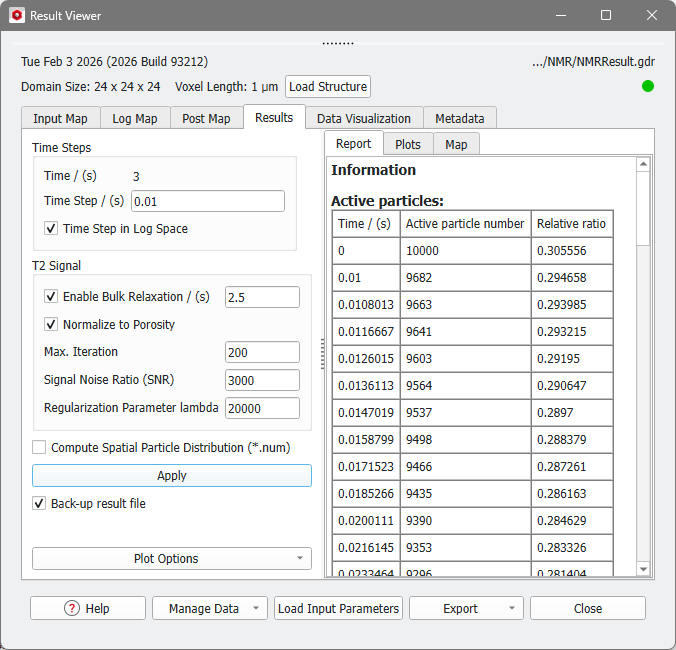Image resolution: width=676 pixels, height=650 pixels.
Task: Disable the Enable Bulk Relaxation checkbox
Action: click(x=51, y=297)
